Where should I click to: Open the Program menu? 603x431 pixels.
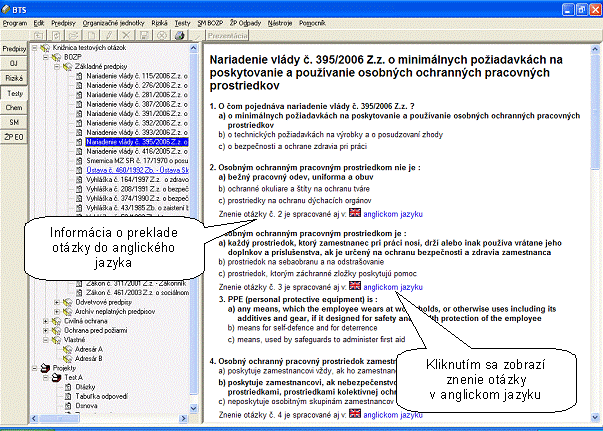pos(15,23)
